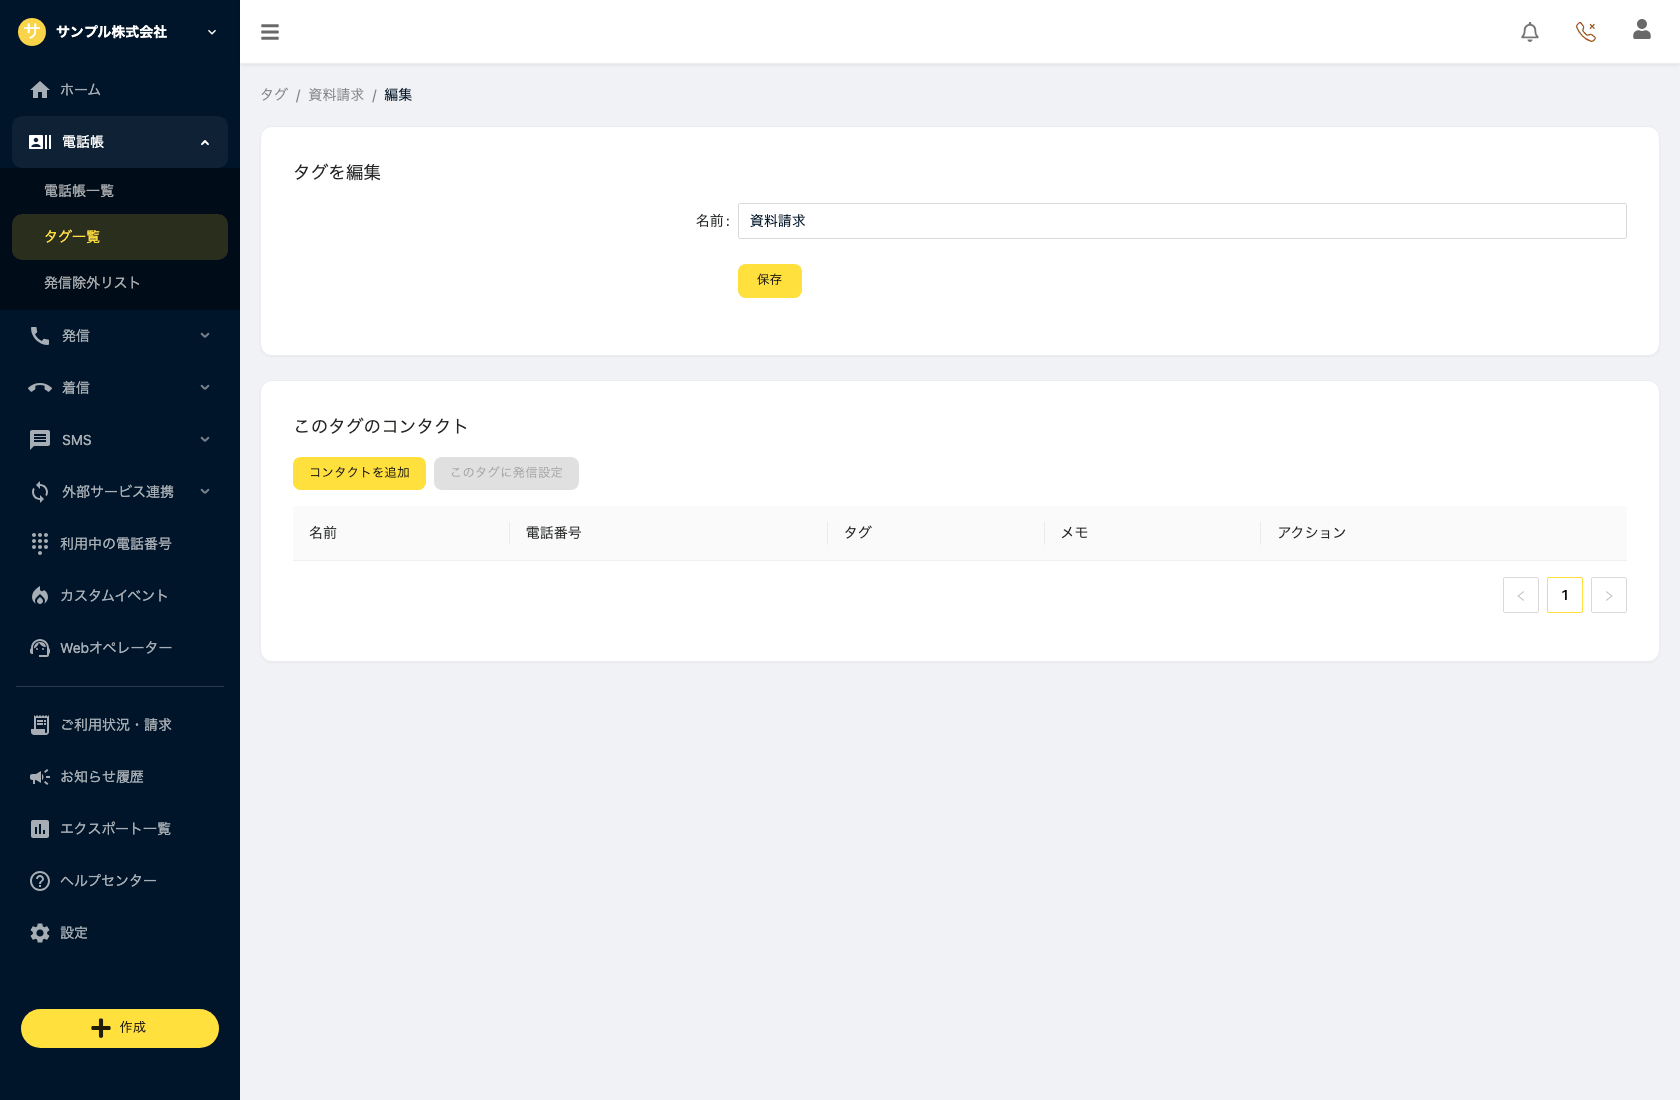Click the outgoing call phone icon
This screenshot has height=1100, width=1680.
pyautogui.click(x=40, y=336)
